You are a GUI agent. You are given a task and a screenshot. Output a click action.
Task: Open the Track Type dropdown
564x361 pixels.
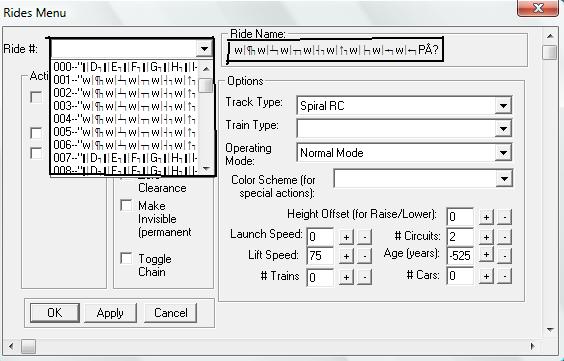pyautogui.click(x=503, y=106)
